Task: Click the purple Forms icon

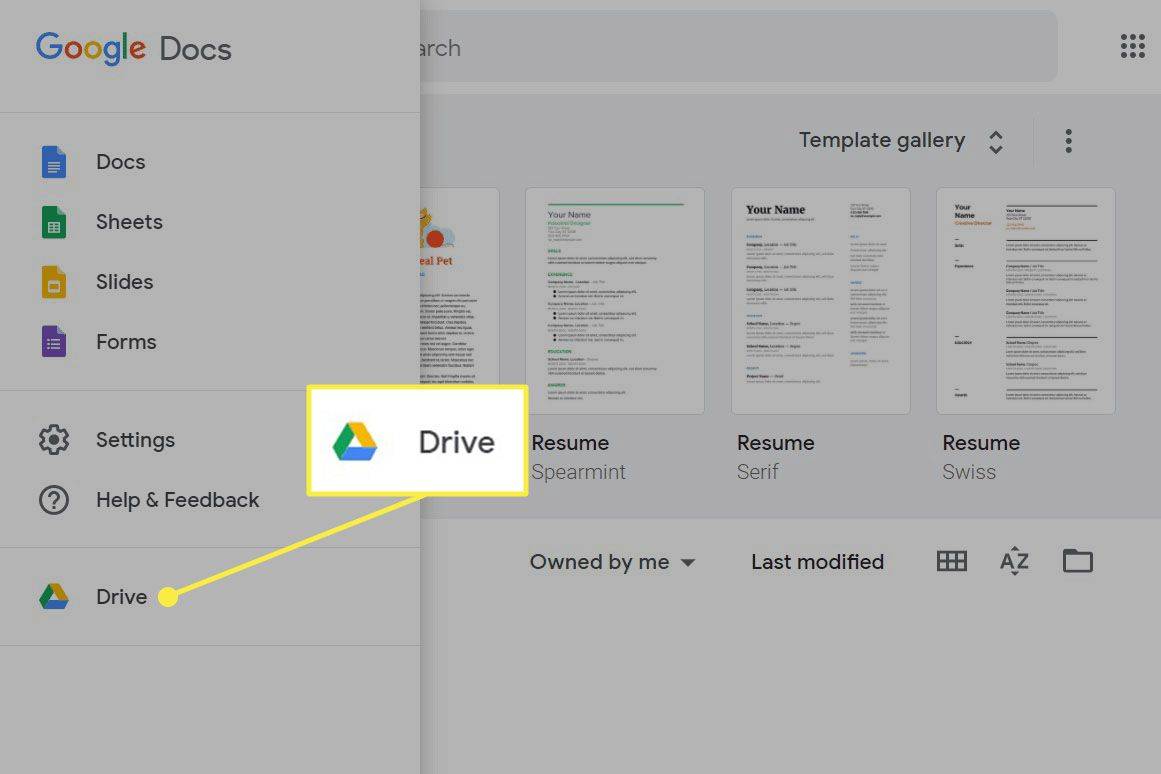Action: tap(53, 342)
